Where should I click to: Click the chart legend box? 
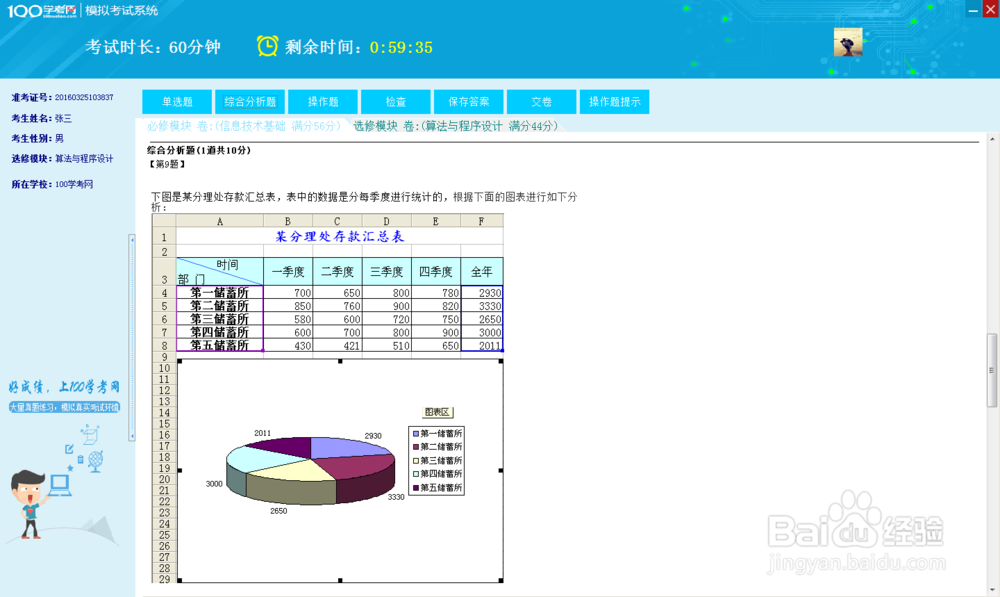[437, 461]
